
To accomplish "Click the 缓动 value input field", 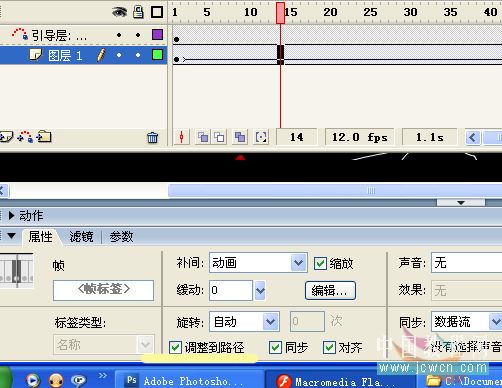I will coord(231,290).
